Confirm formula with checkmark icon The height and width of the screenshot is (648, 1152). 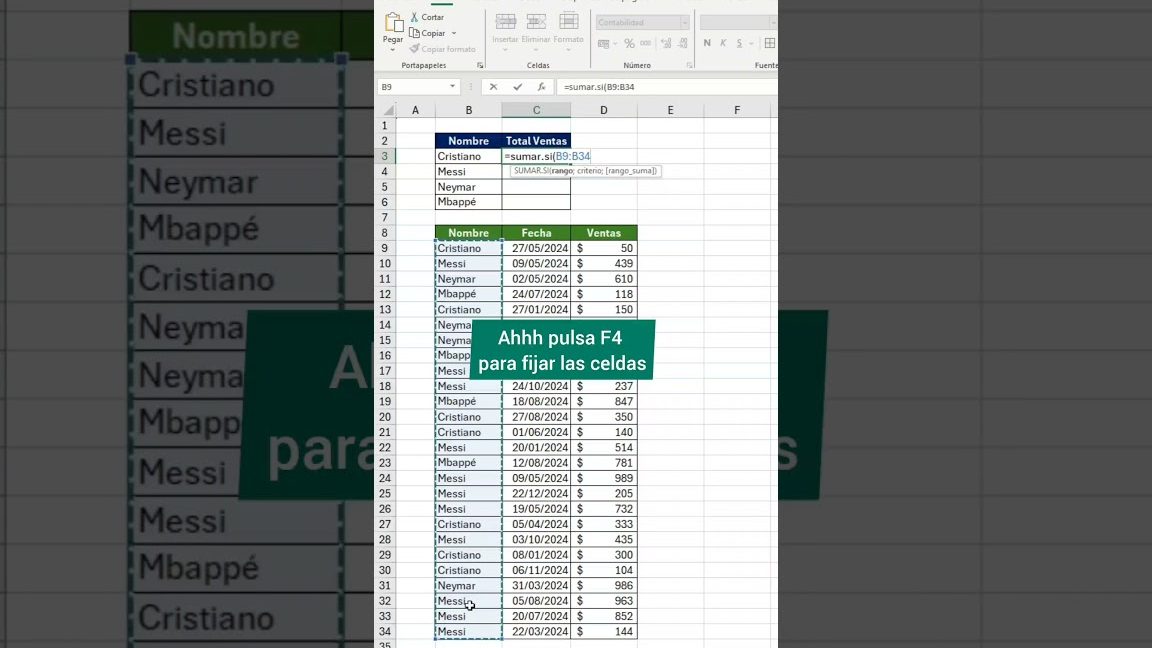(517, 87)
